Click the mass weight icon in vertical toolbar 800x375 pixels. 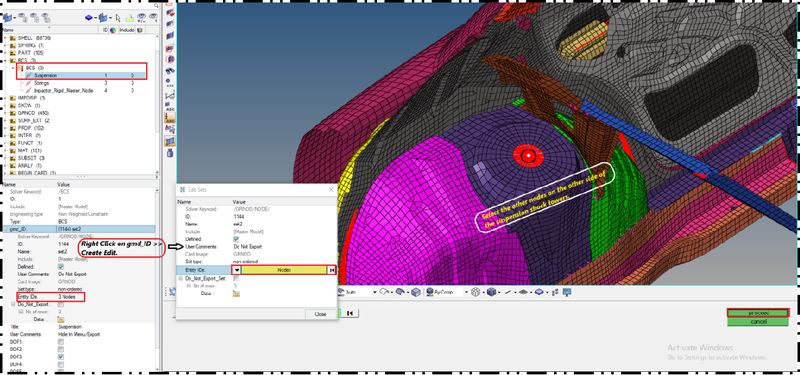[170, 153]
